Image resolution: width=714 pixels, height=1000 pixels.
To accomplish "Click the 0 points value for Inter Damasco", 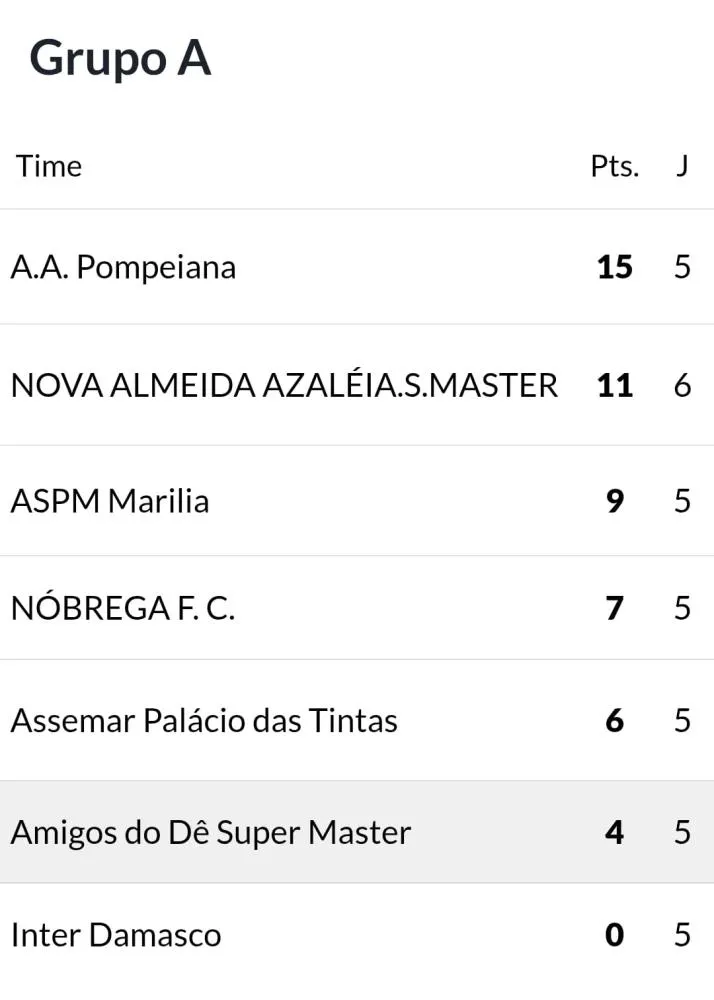I will click(x=615, y=935).
